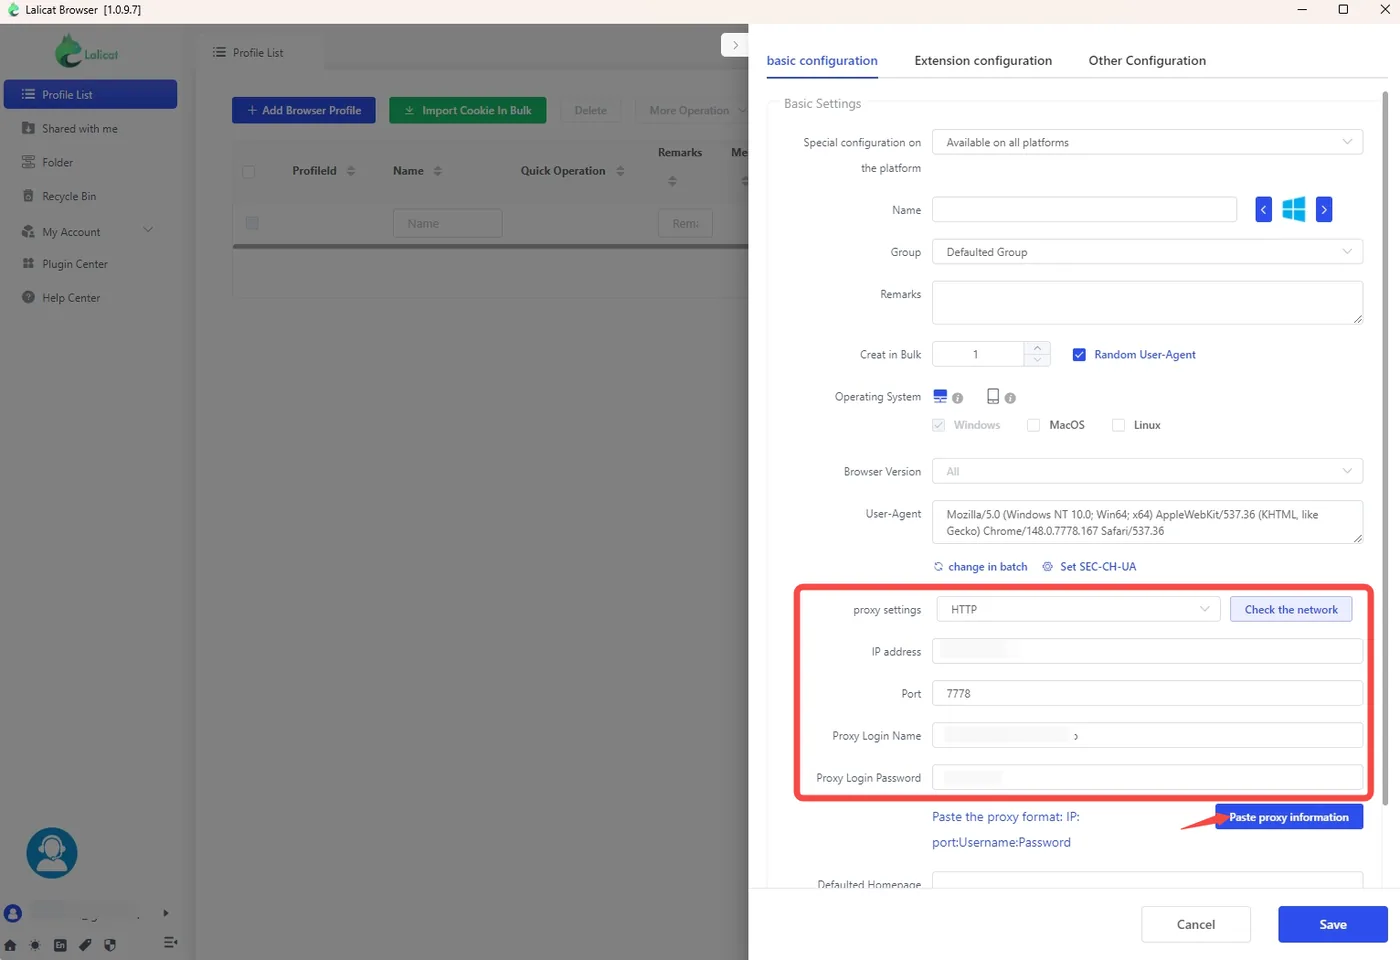The height and width of the screenshot is (960, 1400).
Task: Focus the profile Name input field
Action: click(x=1084, y=210)
